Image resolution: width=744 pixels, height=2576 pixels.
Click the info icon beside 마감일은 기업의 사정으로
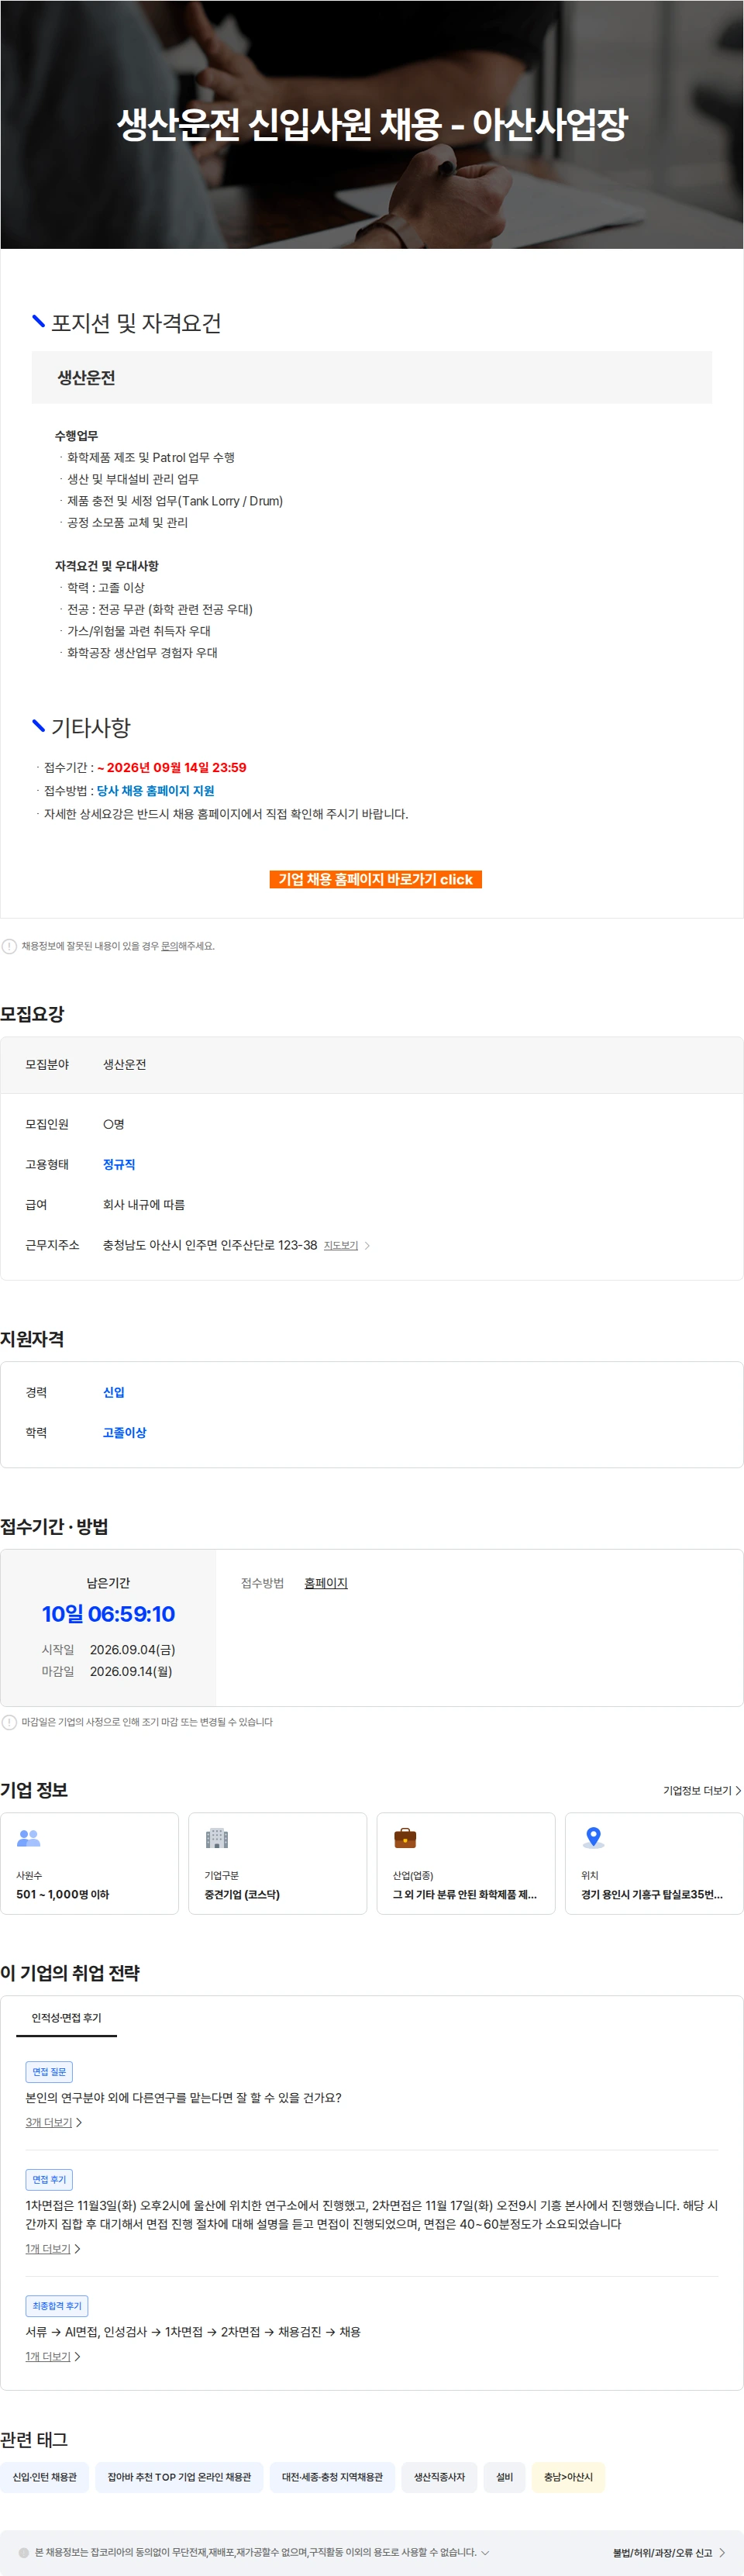click(x=9, y=1722)
